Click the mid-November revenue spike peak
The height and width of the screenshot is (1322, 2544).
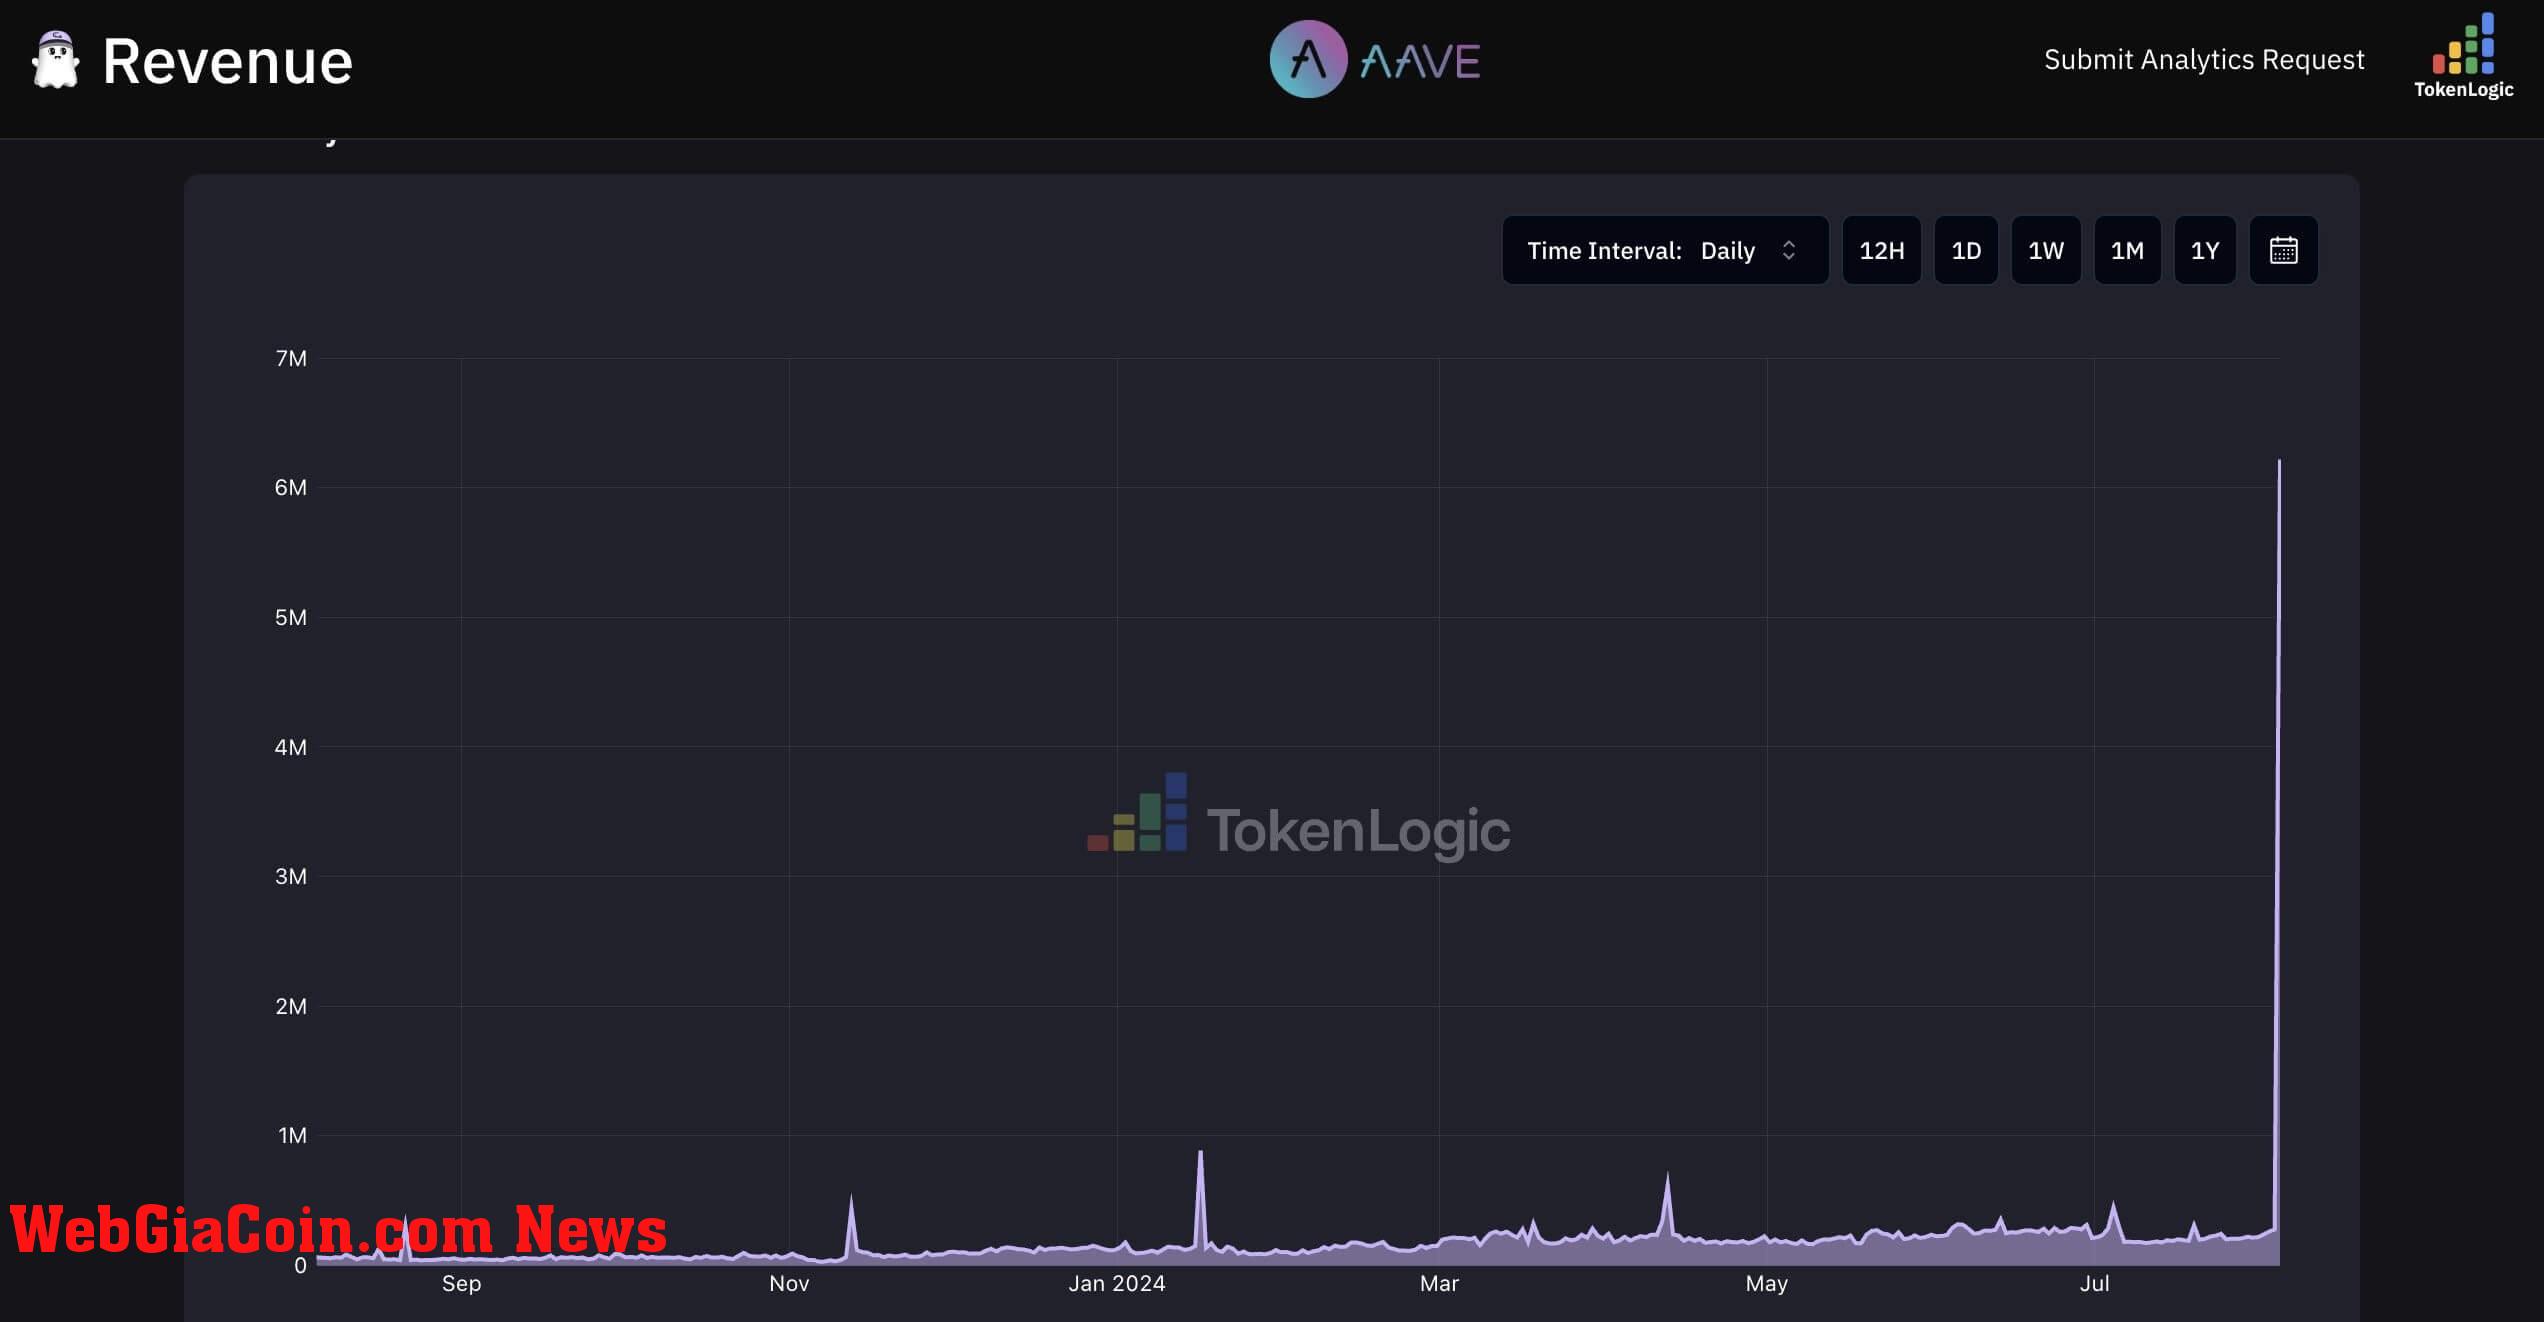[851, 1197]
